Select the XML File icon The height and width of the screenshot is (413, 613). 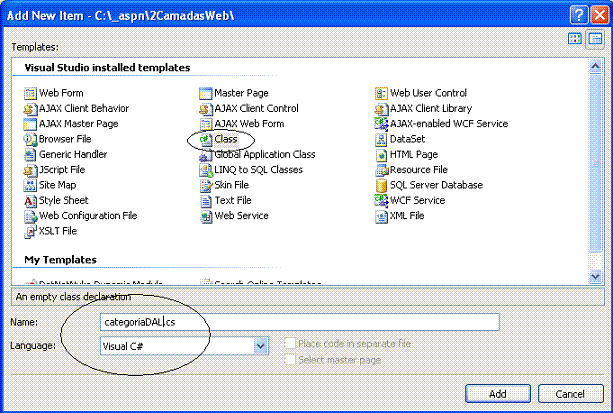point(381,216)
